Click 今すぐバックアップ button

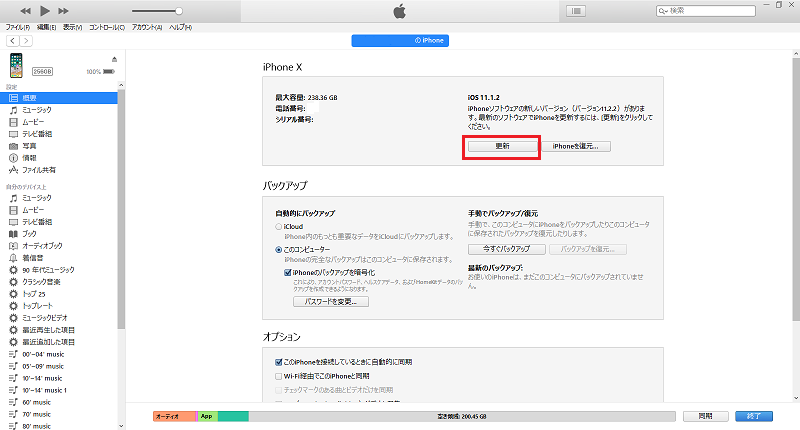coord(507,249)
